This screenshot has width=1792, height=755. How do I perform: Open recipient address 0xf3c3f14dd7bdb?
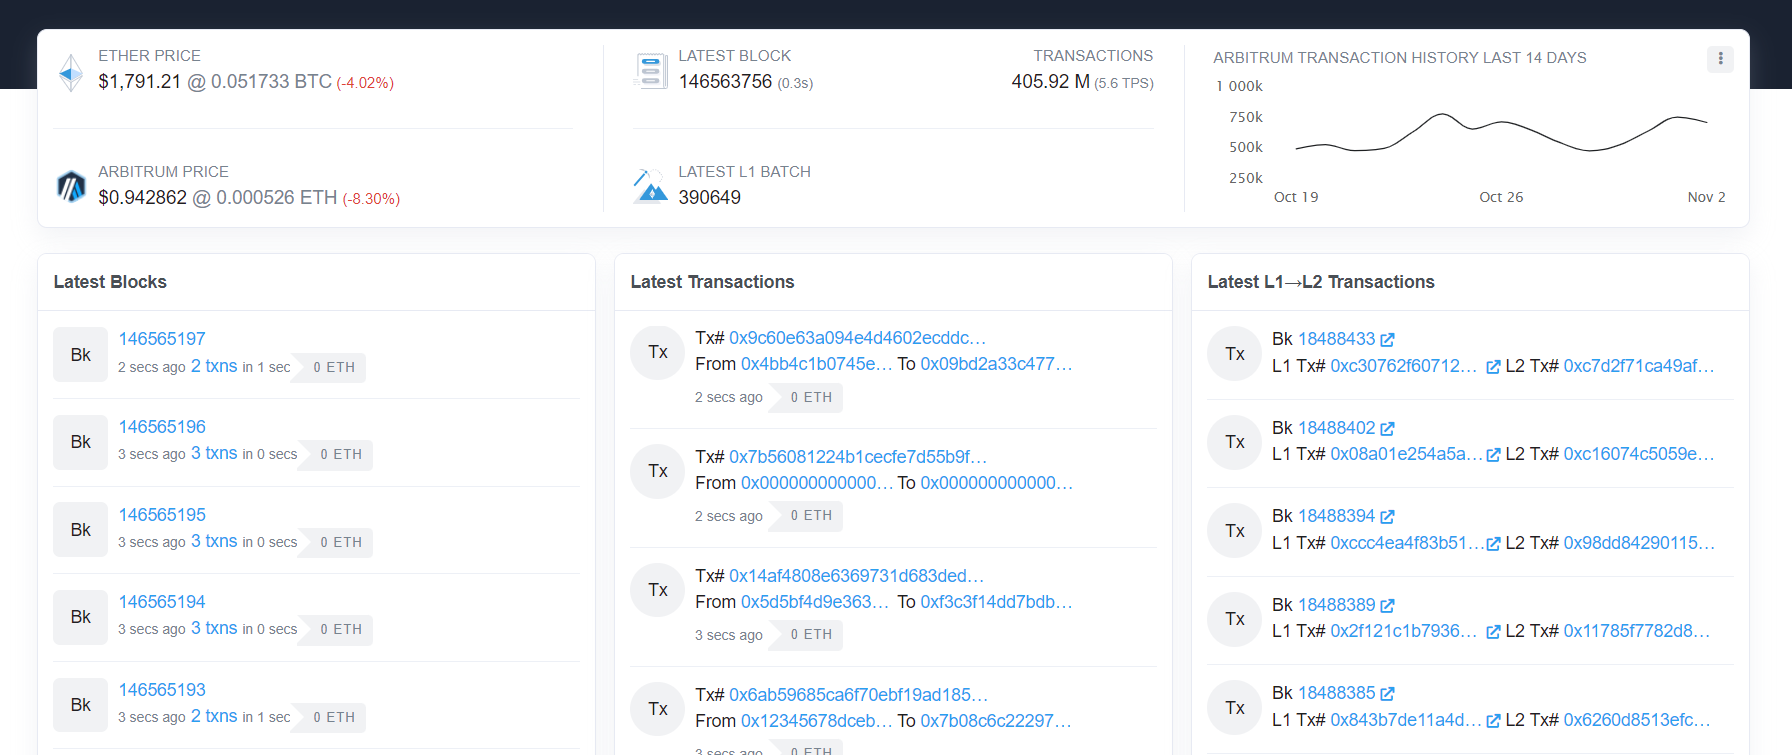point(996,602)
